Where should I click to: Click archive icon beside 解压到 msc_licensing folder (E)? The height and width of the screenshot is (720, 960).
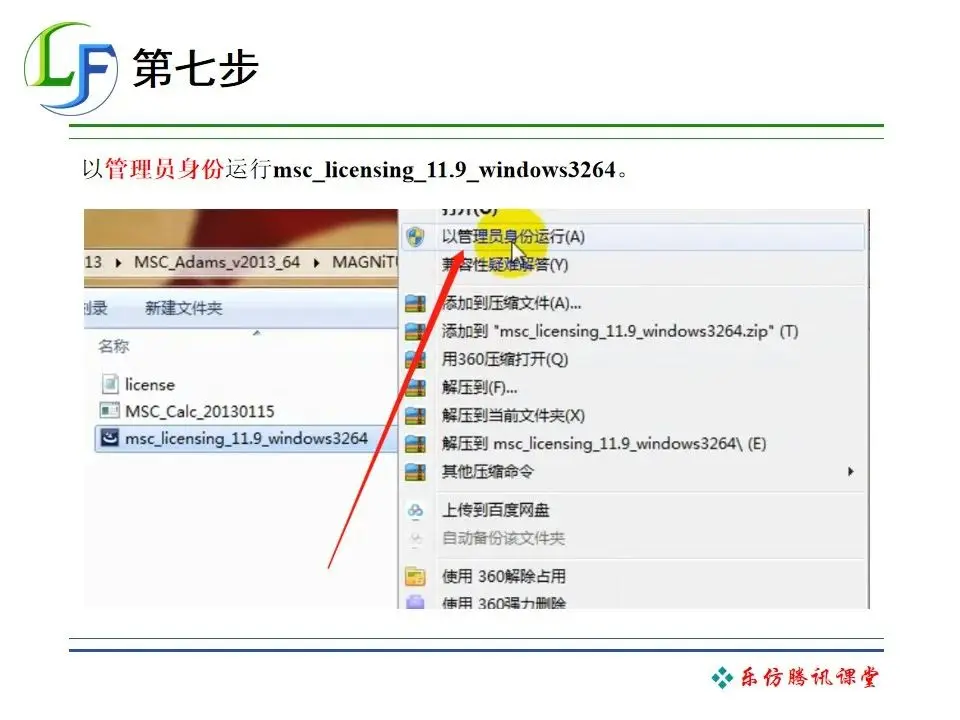point(415,444)
